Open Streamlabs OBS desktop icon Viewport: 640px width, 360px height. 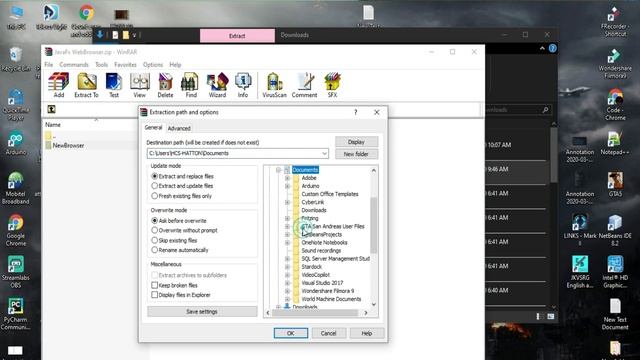(x=16, y=272)
